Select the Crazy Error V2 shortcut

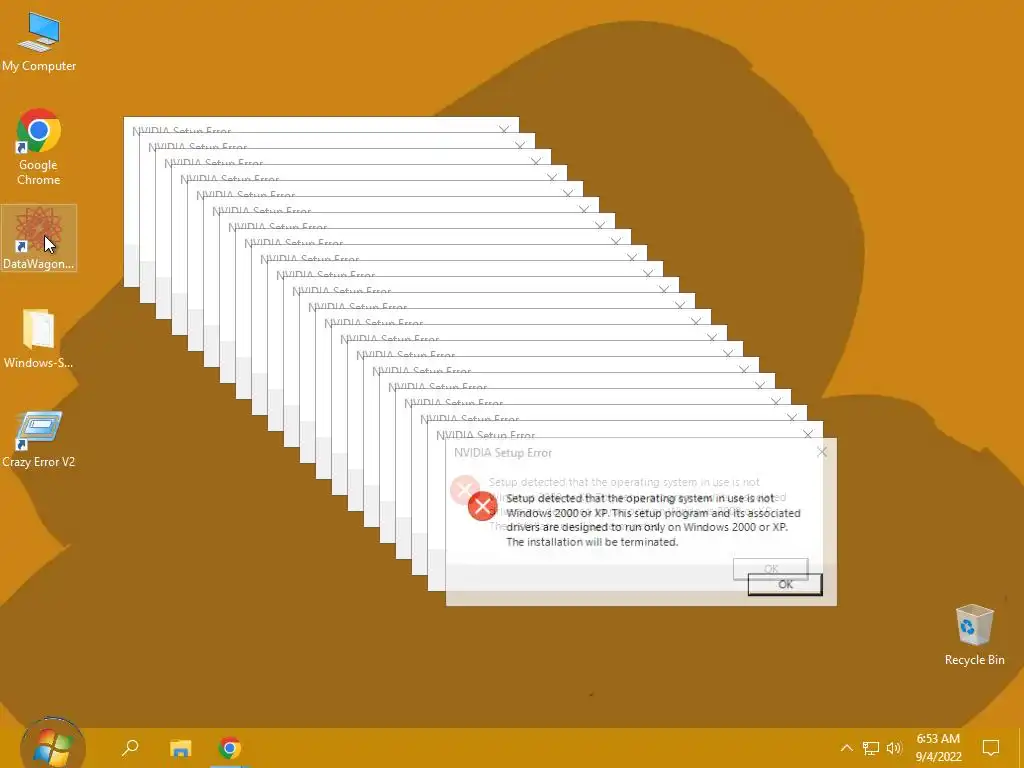(x=39, y=439)
